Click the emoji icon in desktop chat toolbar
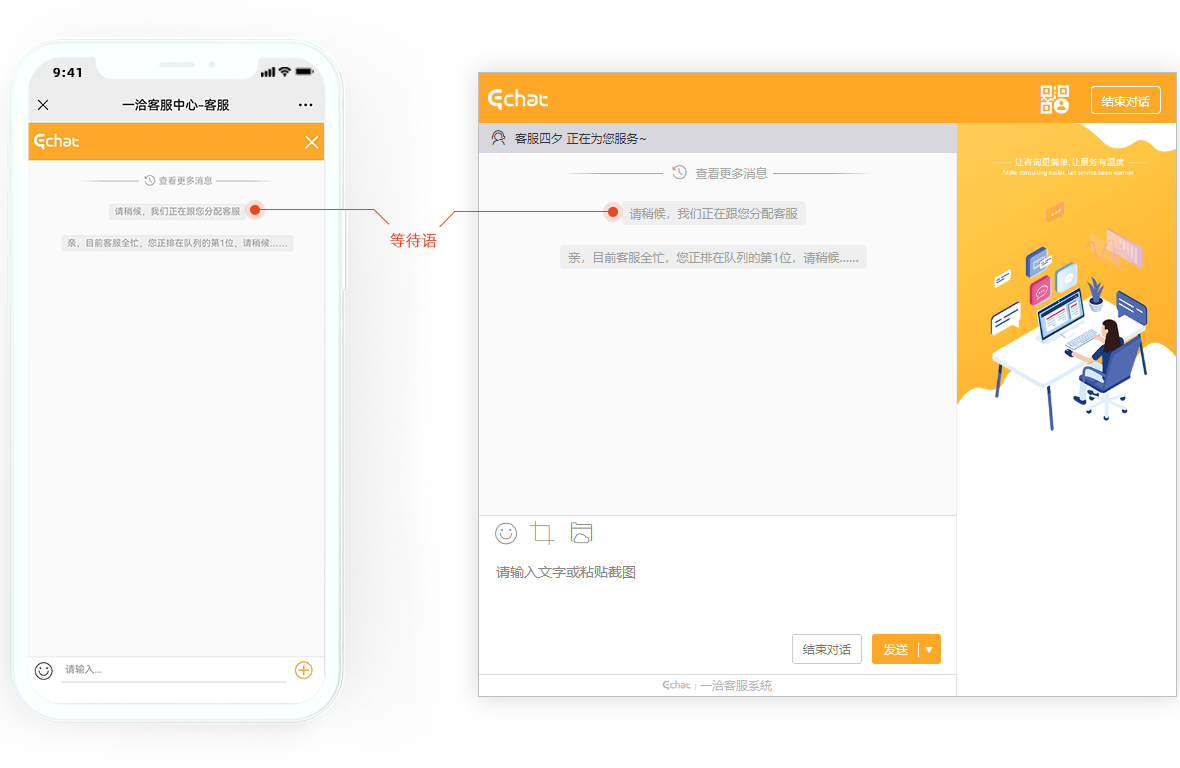The image size is (1180, 768). [506, 533]
